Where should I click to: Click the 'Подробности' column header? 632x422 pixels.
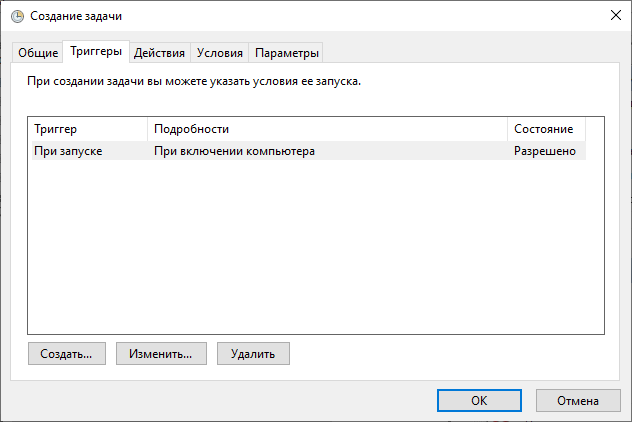click(328, 130)
